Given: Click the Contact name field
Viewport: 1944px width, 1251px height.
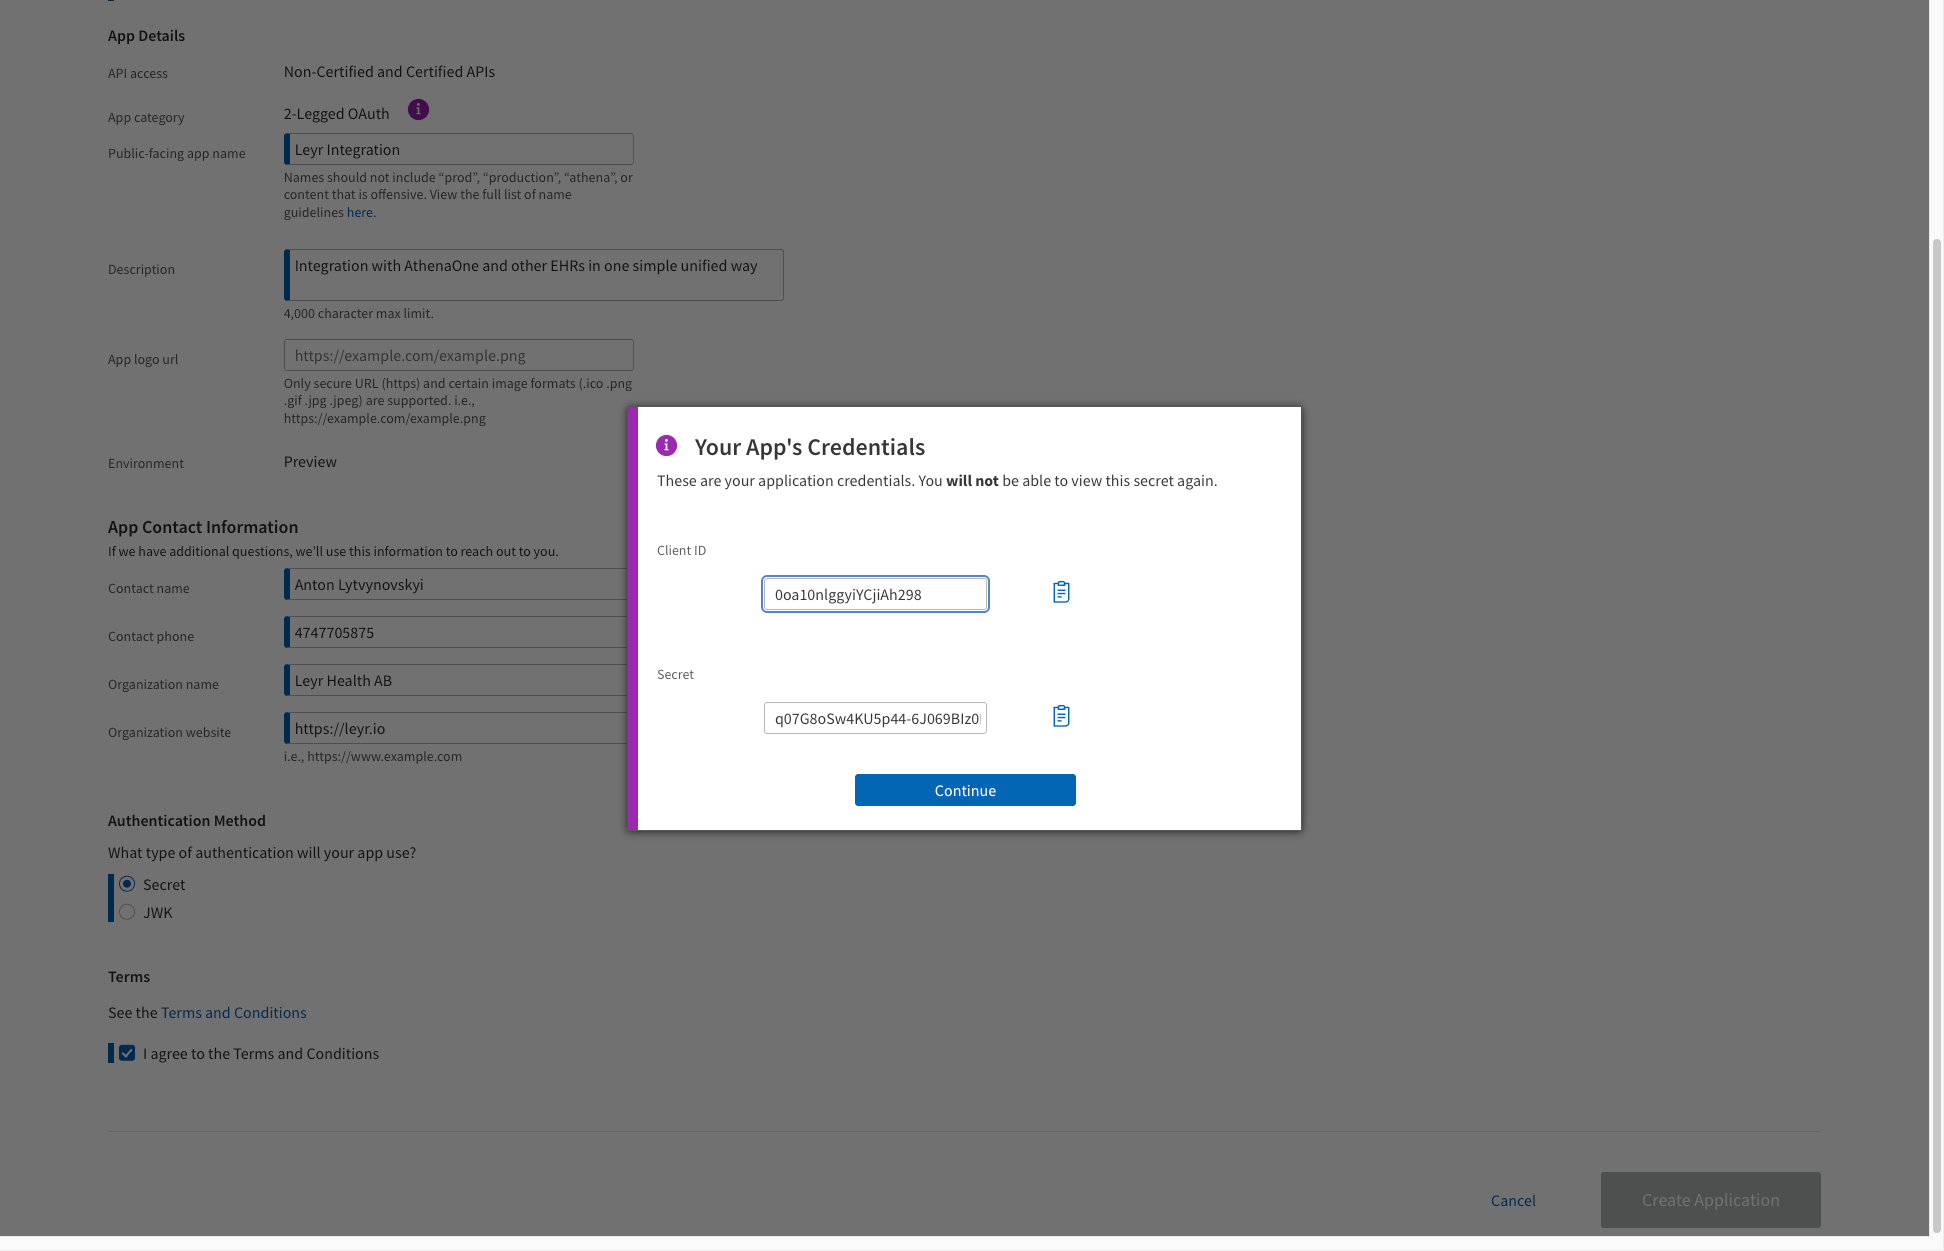Looking at the screenshot, I should [456, 585].
